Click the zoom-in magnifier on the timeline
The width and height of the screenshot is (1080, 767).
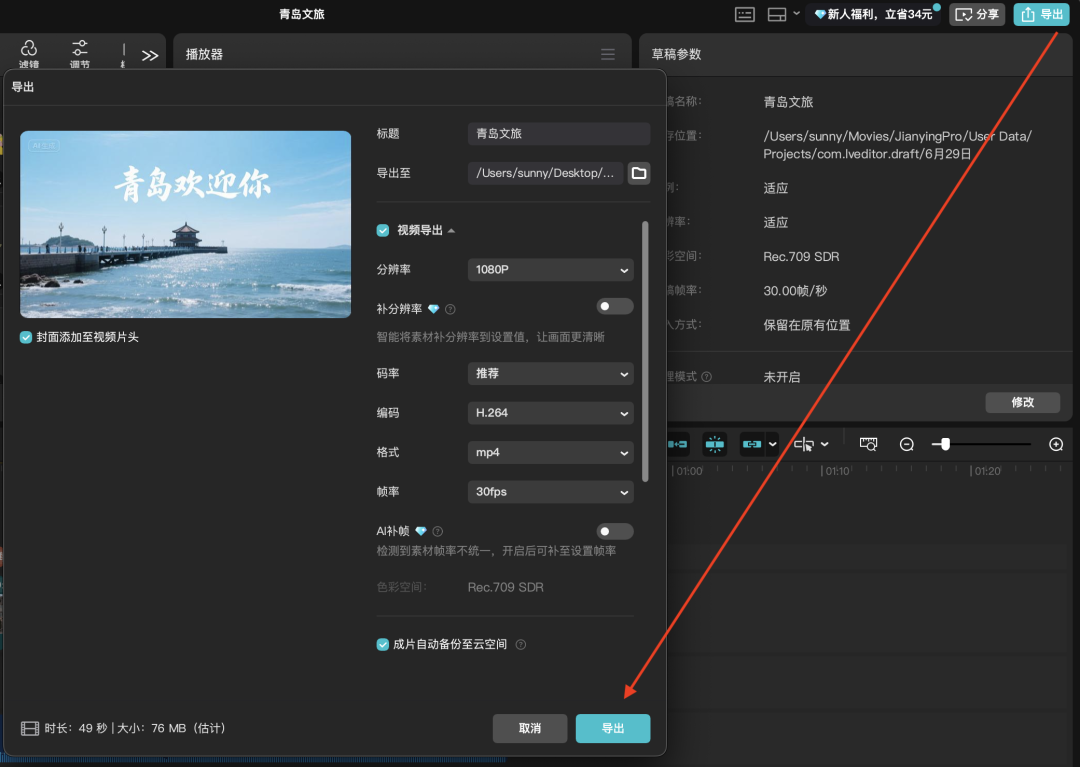pyautogui.click(x=1055, y=443)
